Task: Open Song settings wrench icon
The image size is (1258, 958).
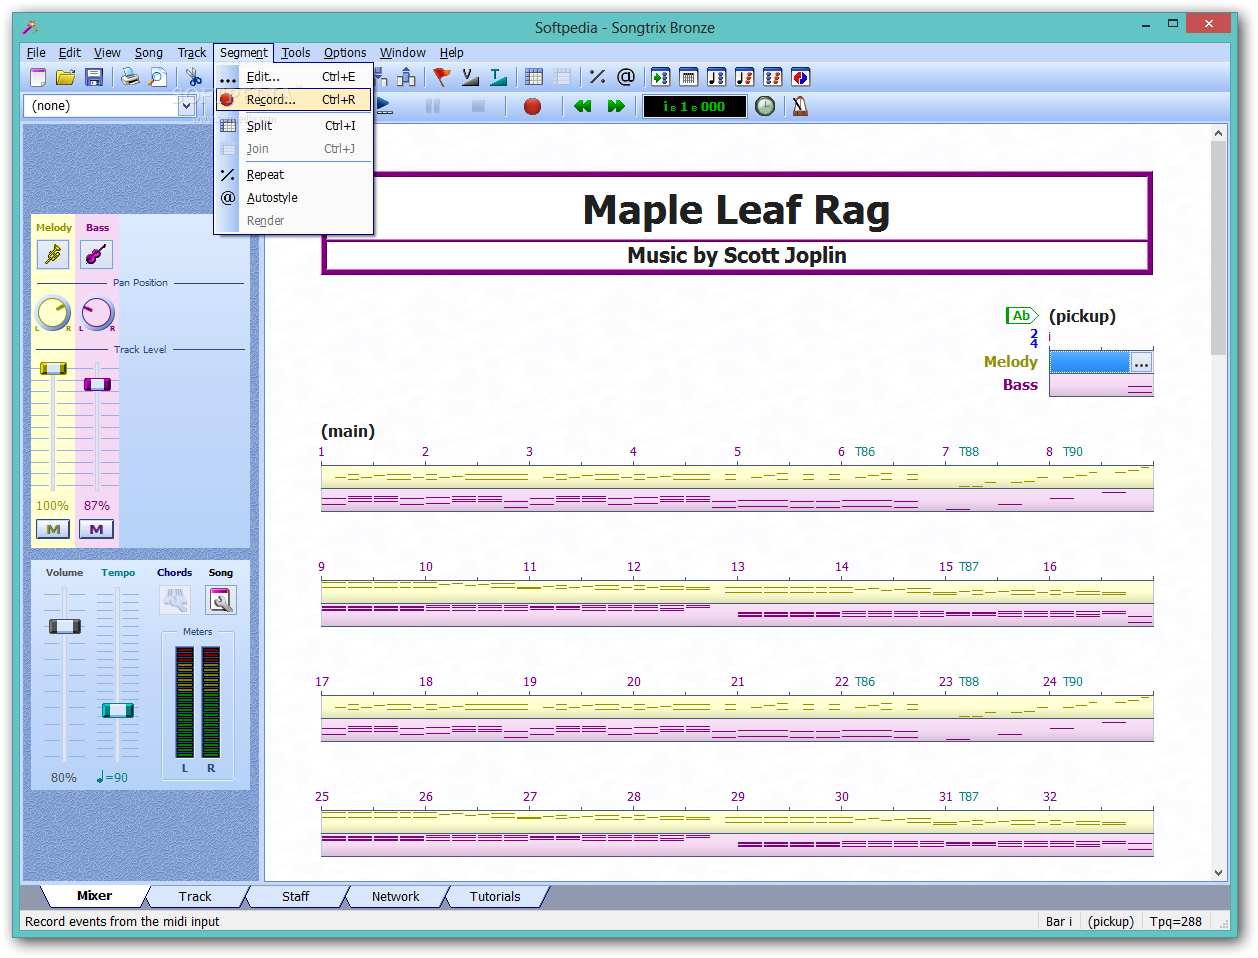Action: (221, 600)
